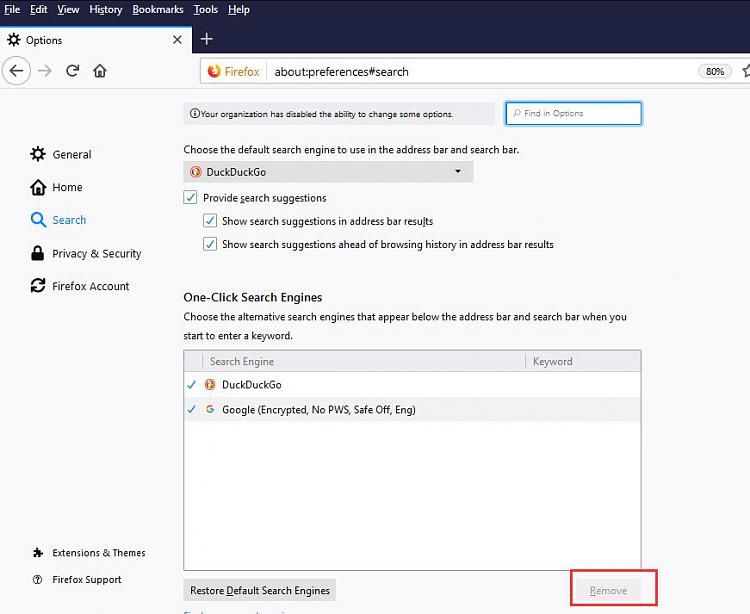Click Restore Default Search Engines button

260,590
